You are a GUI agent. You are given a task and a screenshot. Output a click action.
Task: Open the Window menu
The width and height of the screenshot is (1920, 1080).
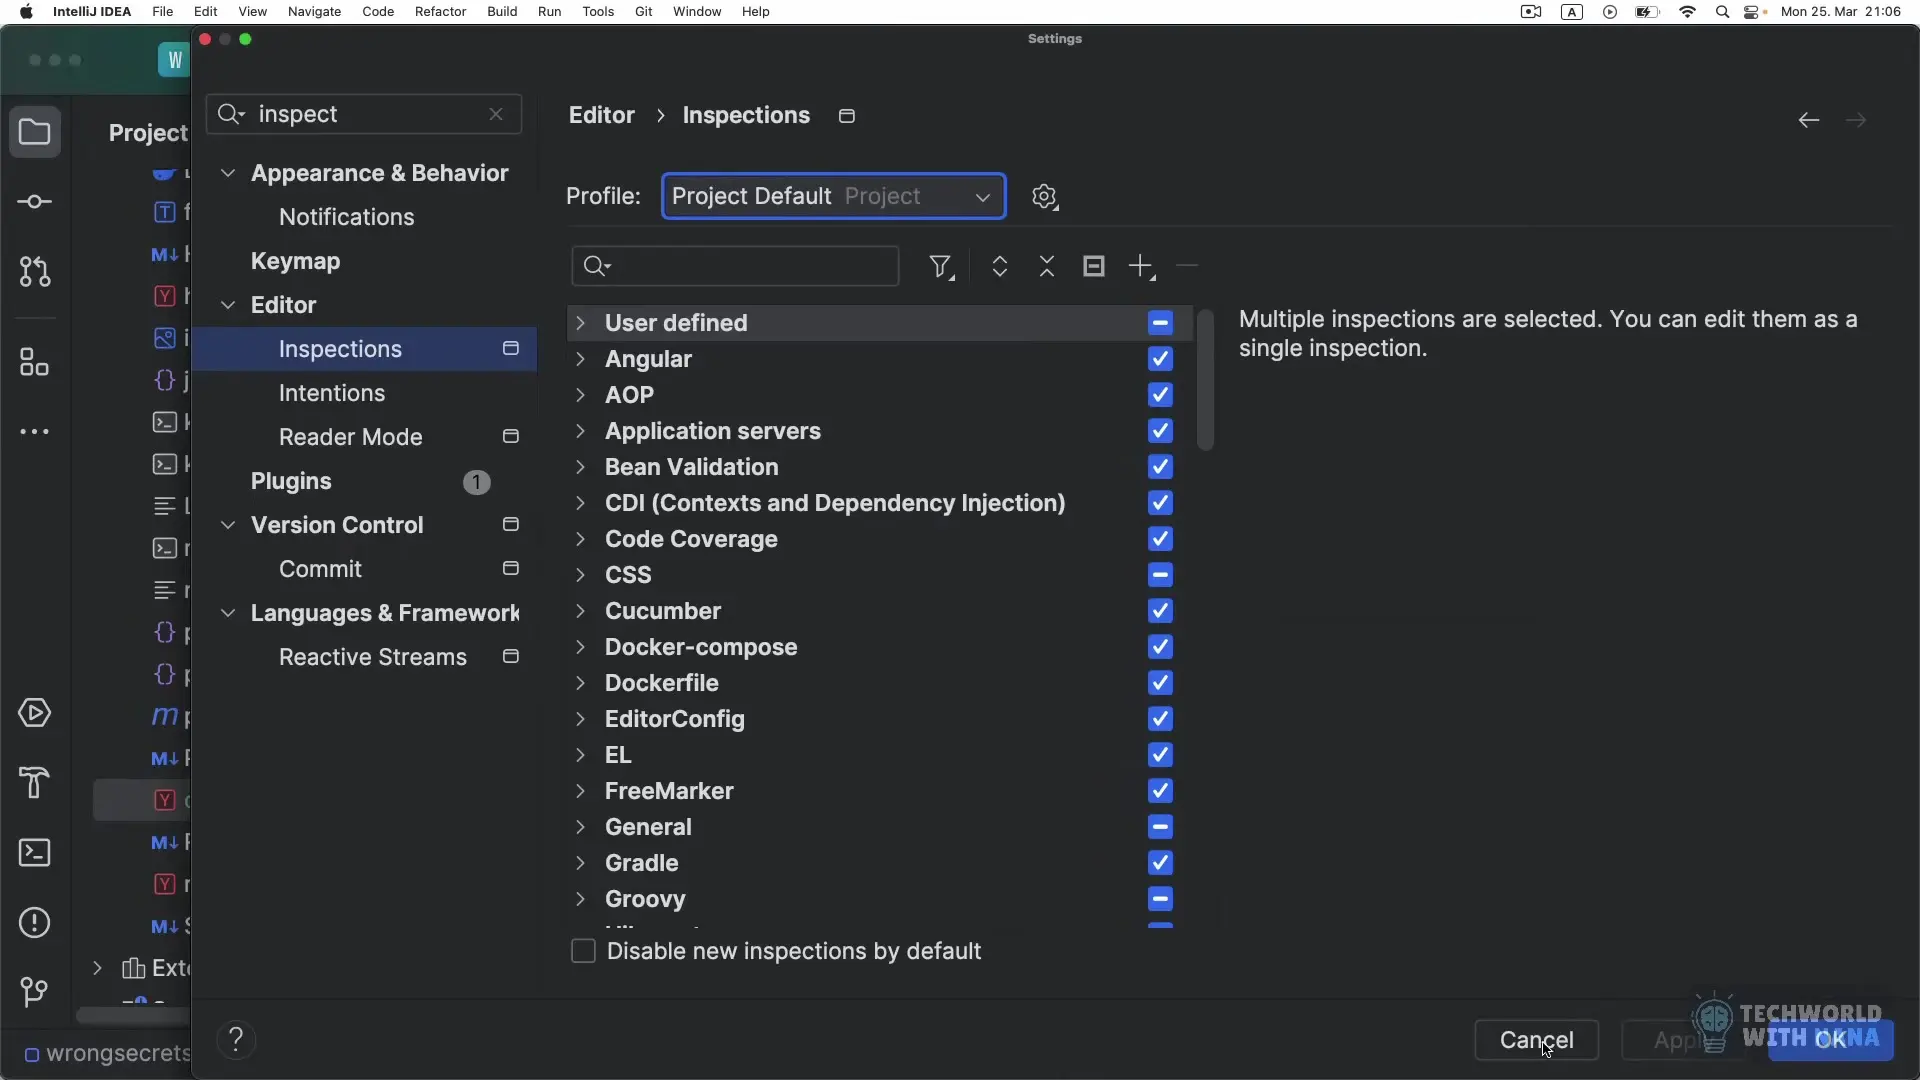pos(697,12)
